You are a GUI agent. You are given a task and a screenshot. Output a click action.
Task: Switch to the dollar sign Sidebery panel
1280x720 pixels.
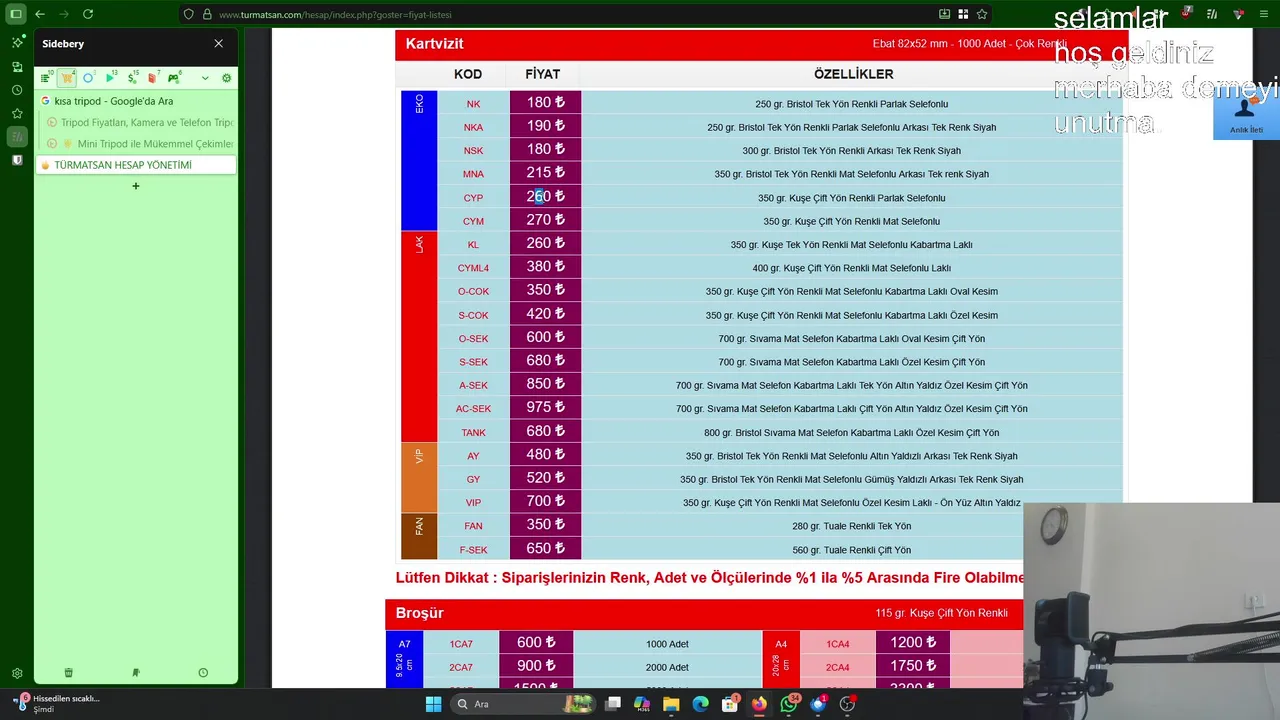coord(132,77)
